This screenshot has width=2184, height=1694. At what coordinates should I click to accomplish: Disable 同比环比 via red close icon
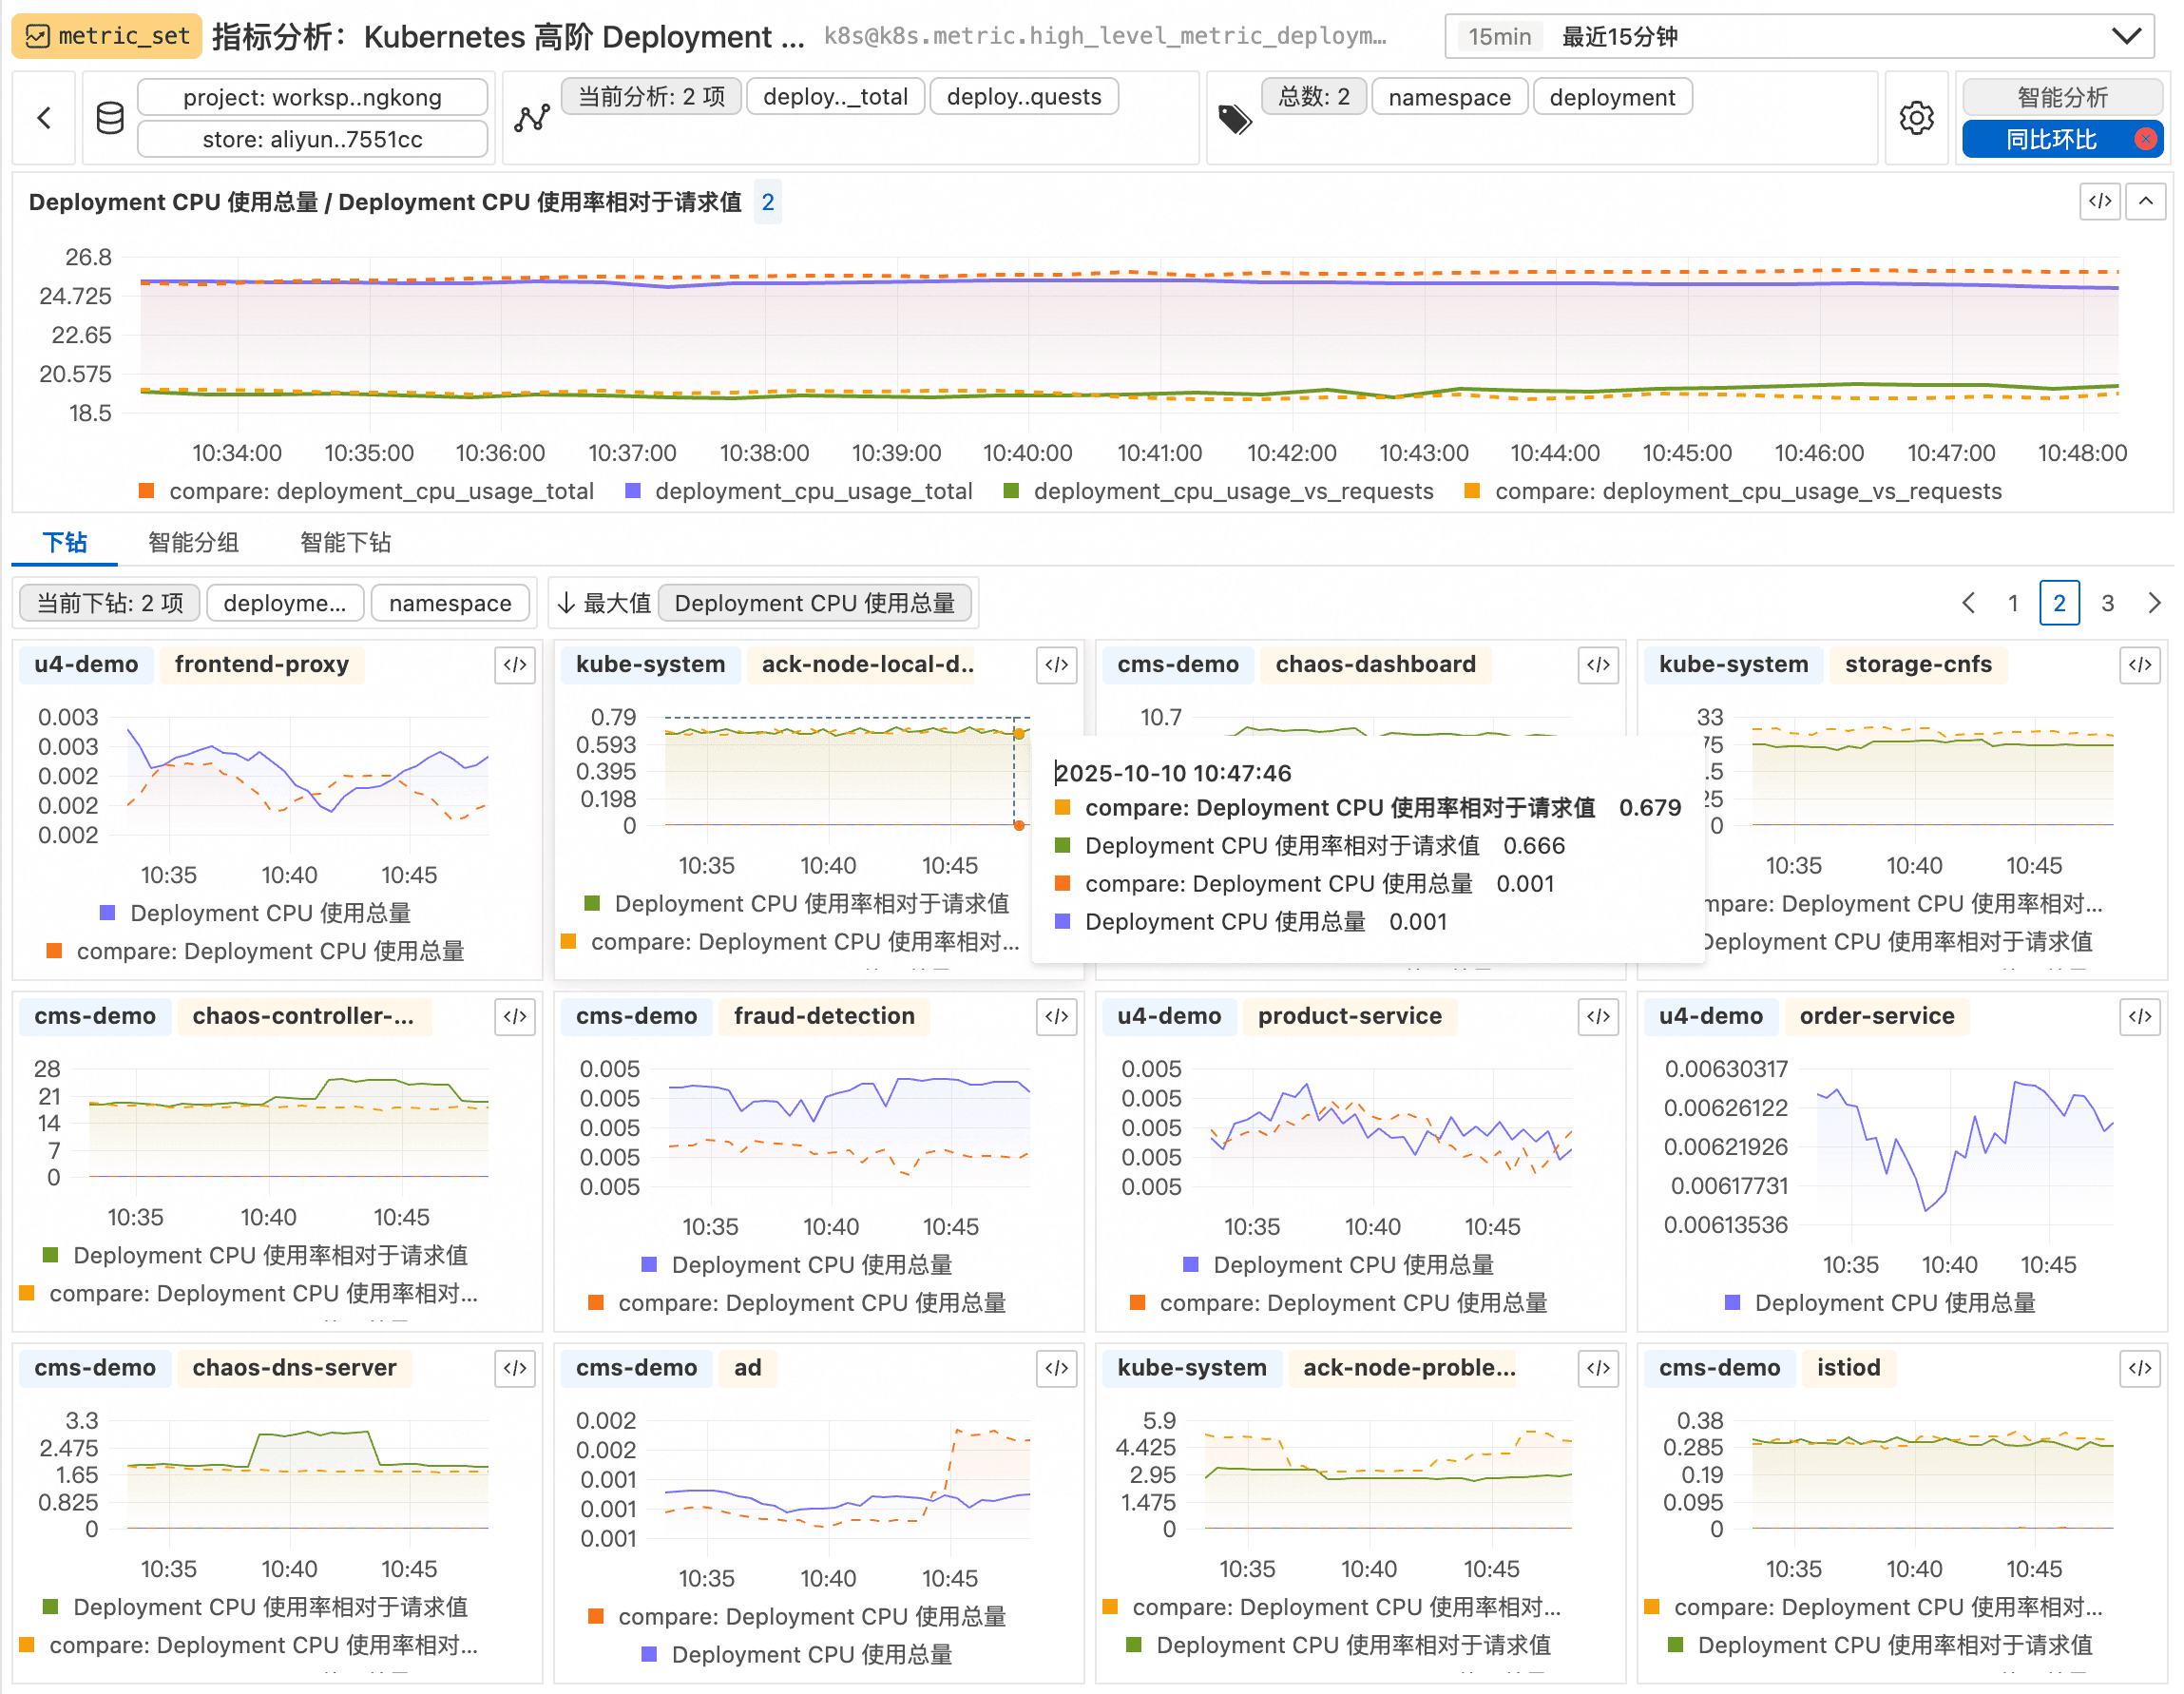pyautogui.click(x=2144, y=139)
